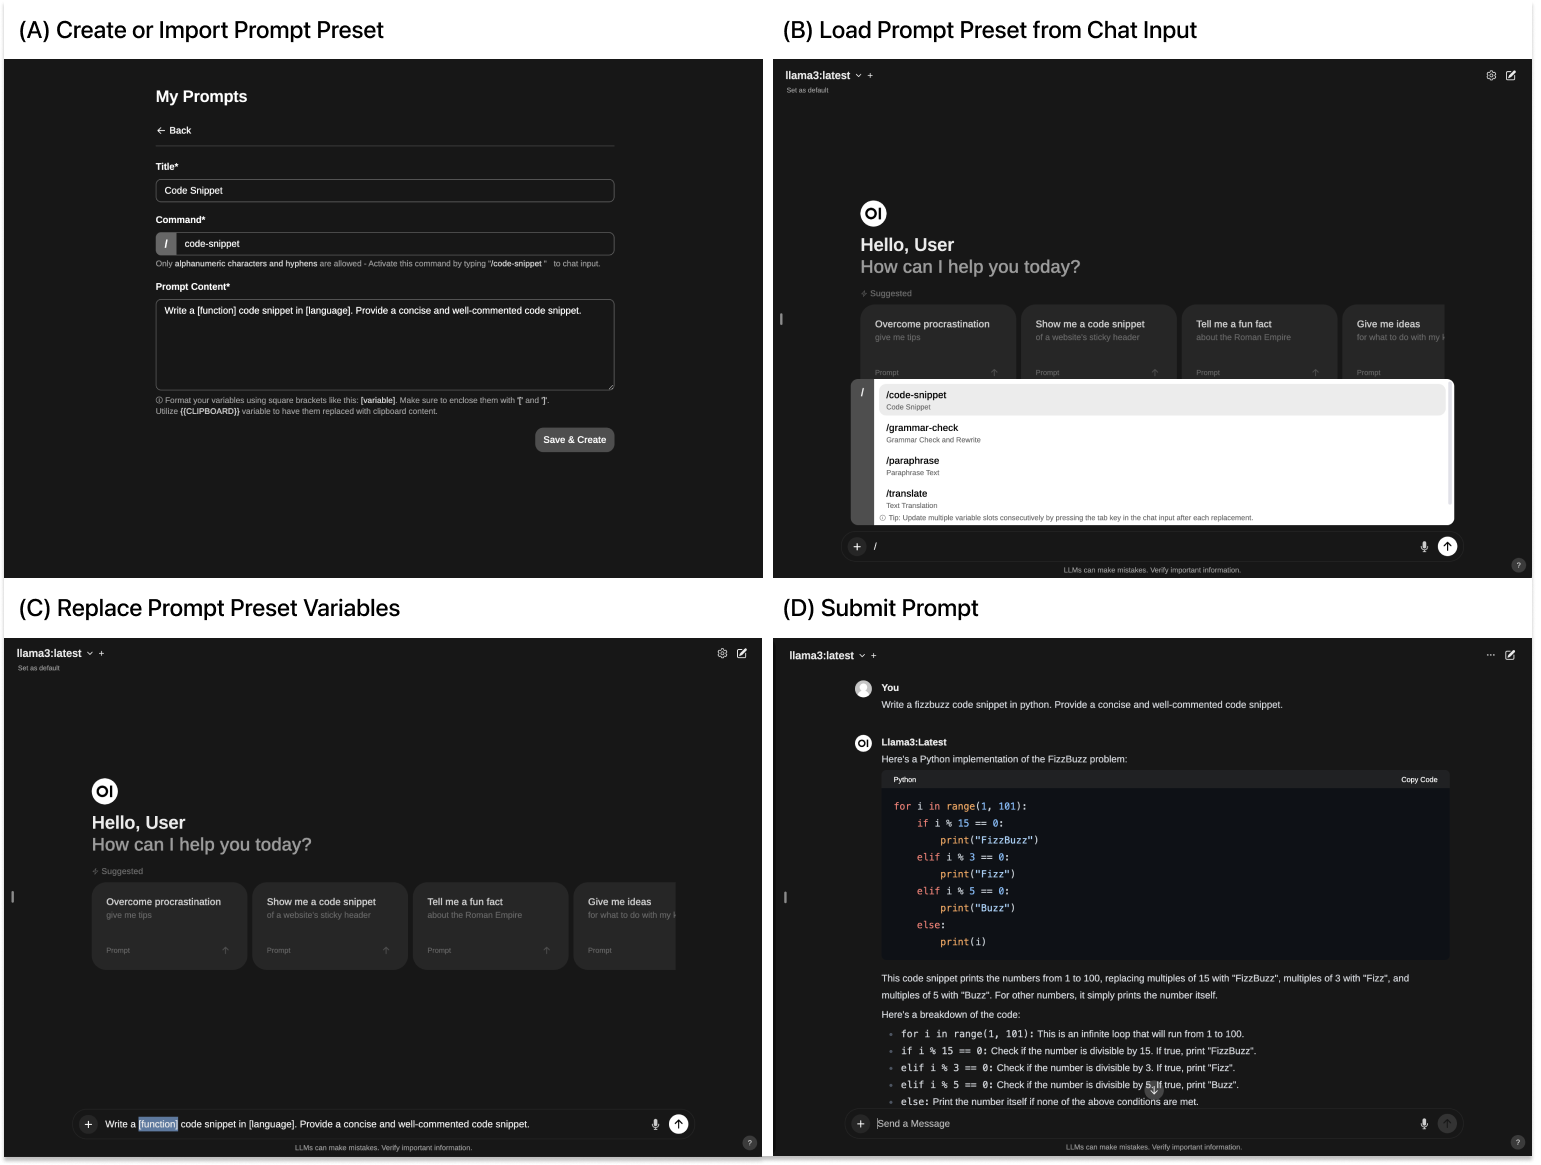
Task: Click the upload plus icon in panel C chat input
Action: [x=88, y=1124]
